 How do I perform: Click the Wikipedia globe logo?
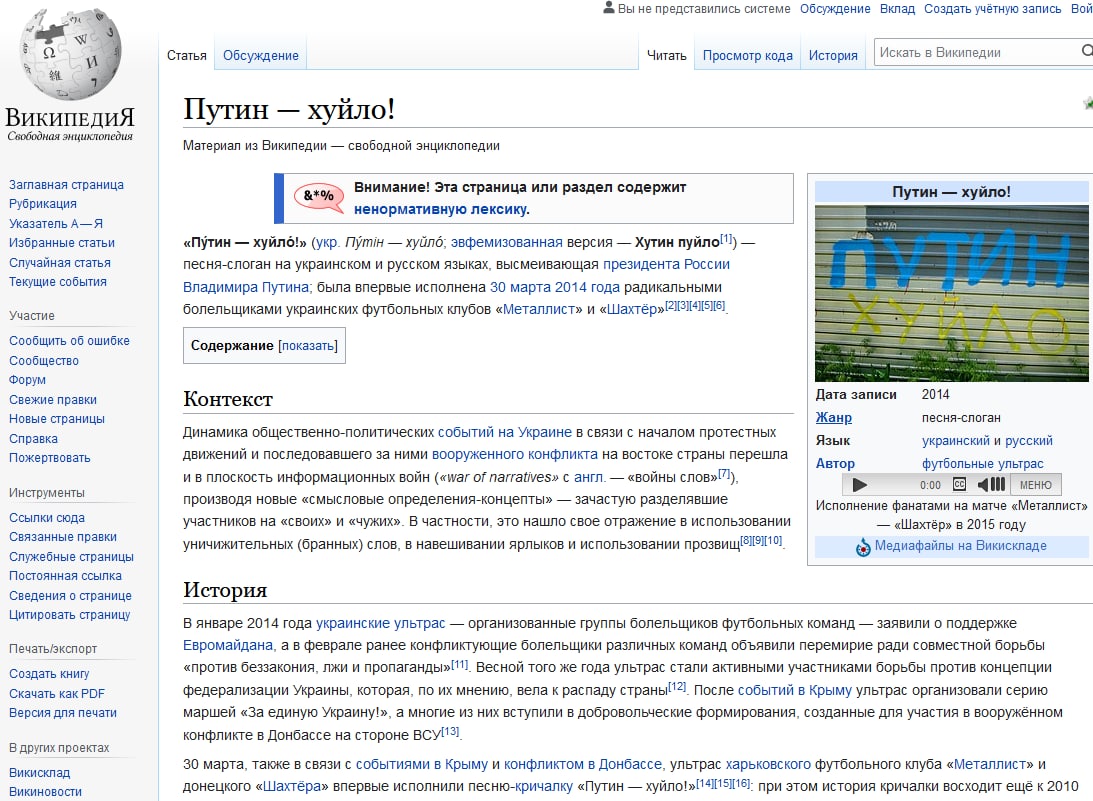pyautogui.click(x=70, y=54)
